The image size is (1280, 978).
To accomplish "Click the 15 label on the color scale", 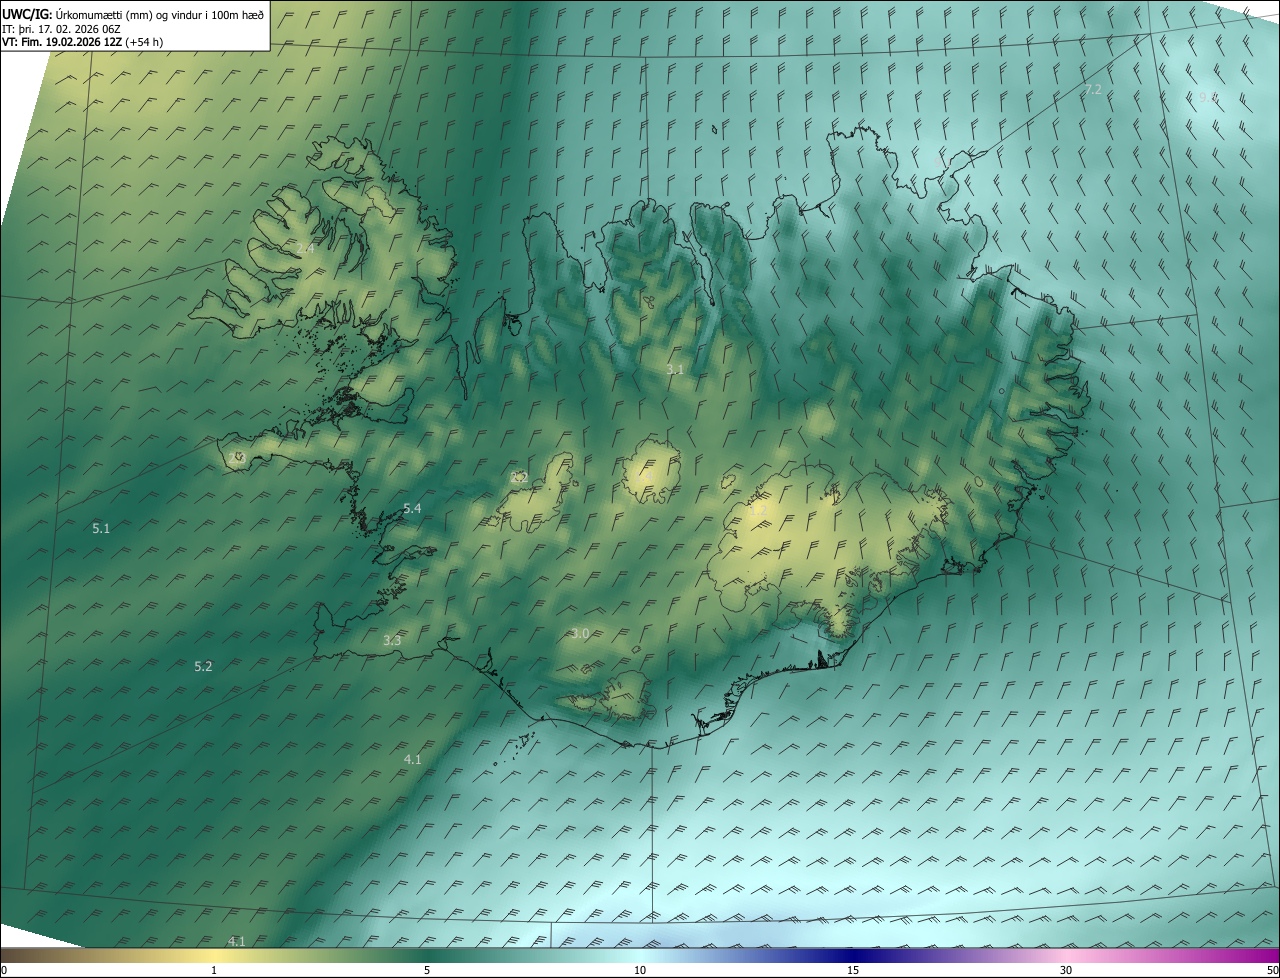I will [853, 970].
